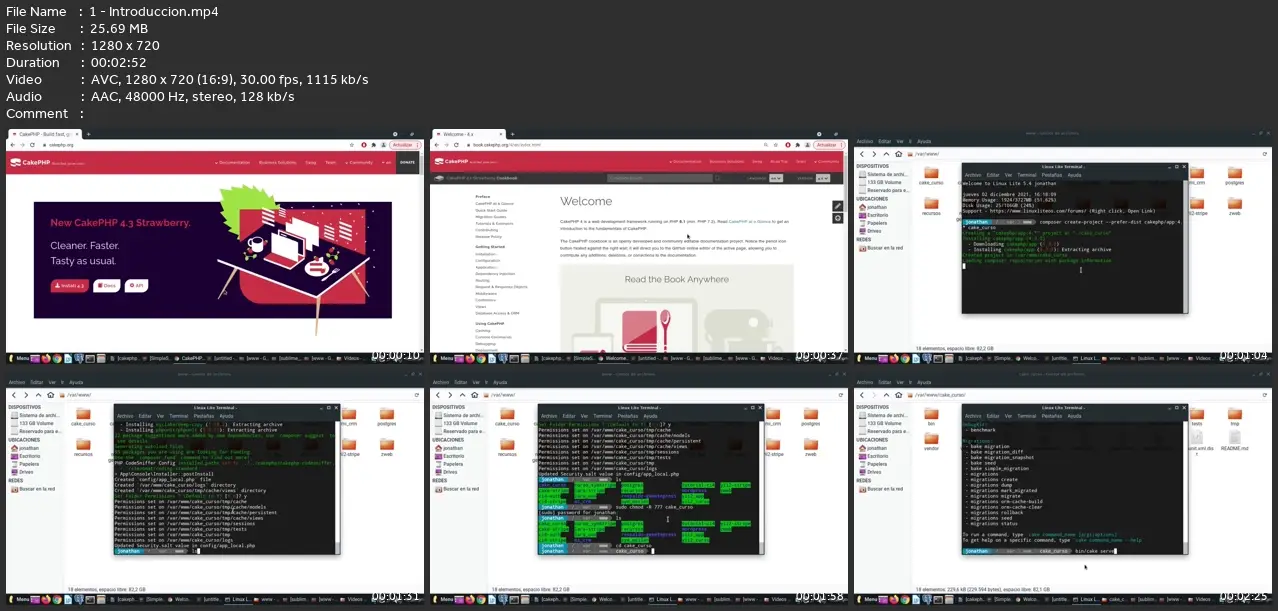
Task: Click the file size value 25.69 MB
Action: [x=119, y=28]
